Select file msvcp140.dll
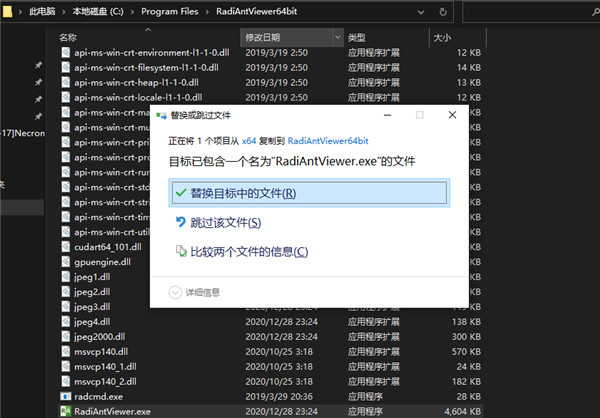600x418 pixels. [x=101, y=351]
